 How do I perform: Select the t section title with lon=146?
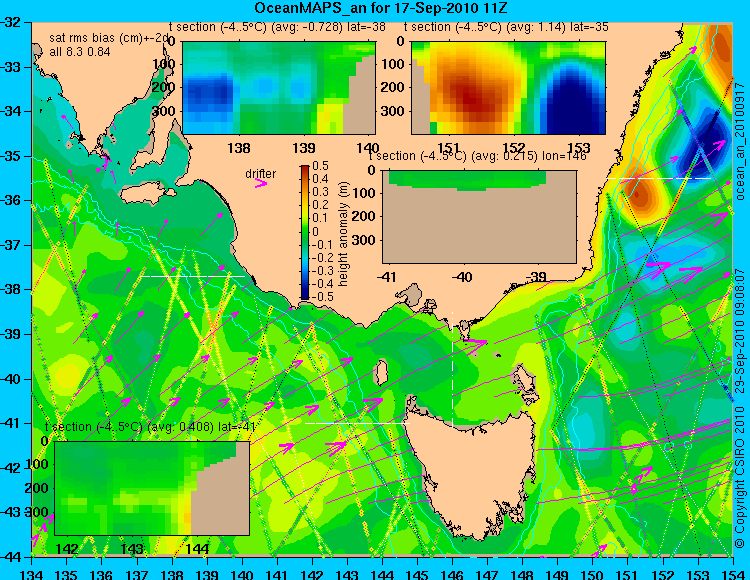[479, 156]
